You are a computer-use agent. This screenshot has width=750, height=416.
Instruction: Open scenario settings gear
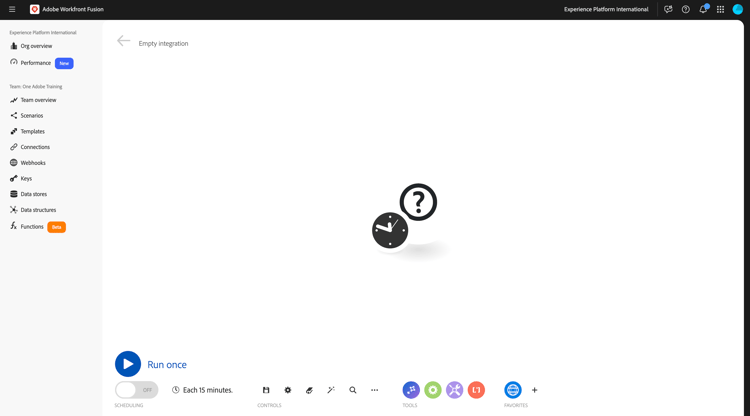(x=287, y=390)
